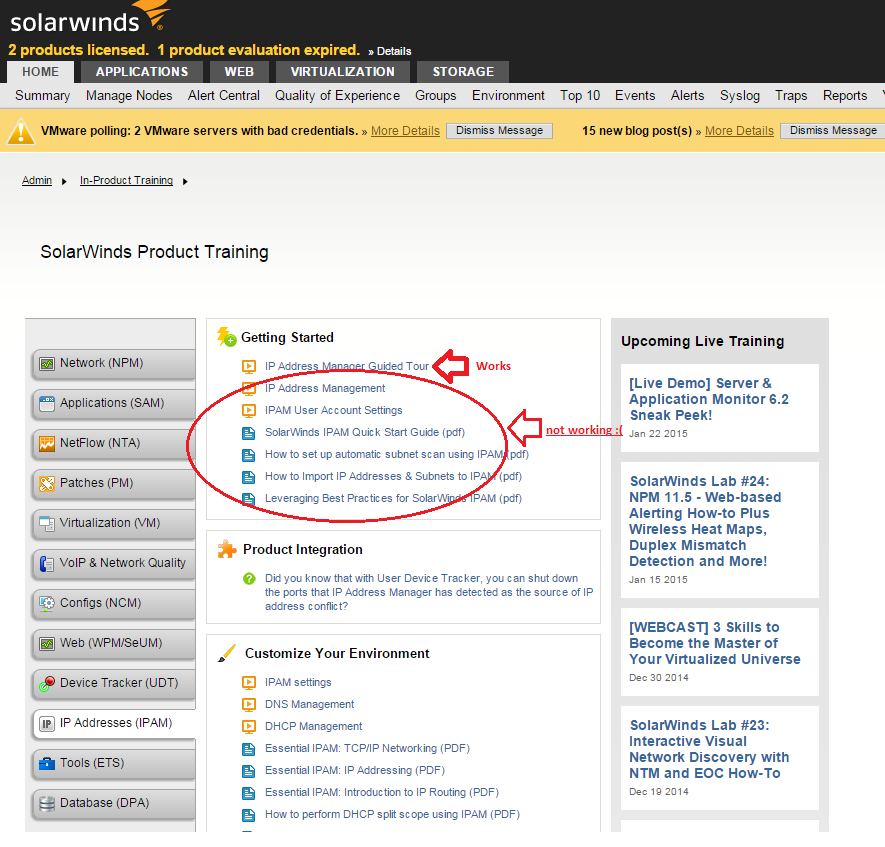
Task: Open SolarWinds Lab #24 training link
Action: [x=706, y=521]
